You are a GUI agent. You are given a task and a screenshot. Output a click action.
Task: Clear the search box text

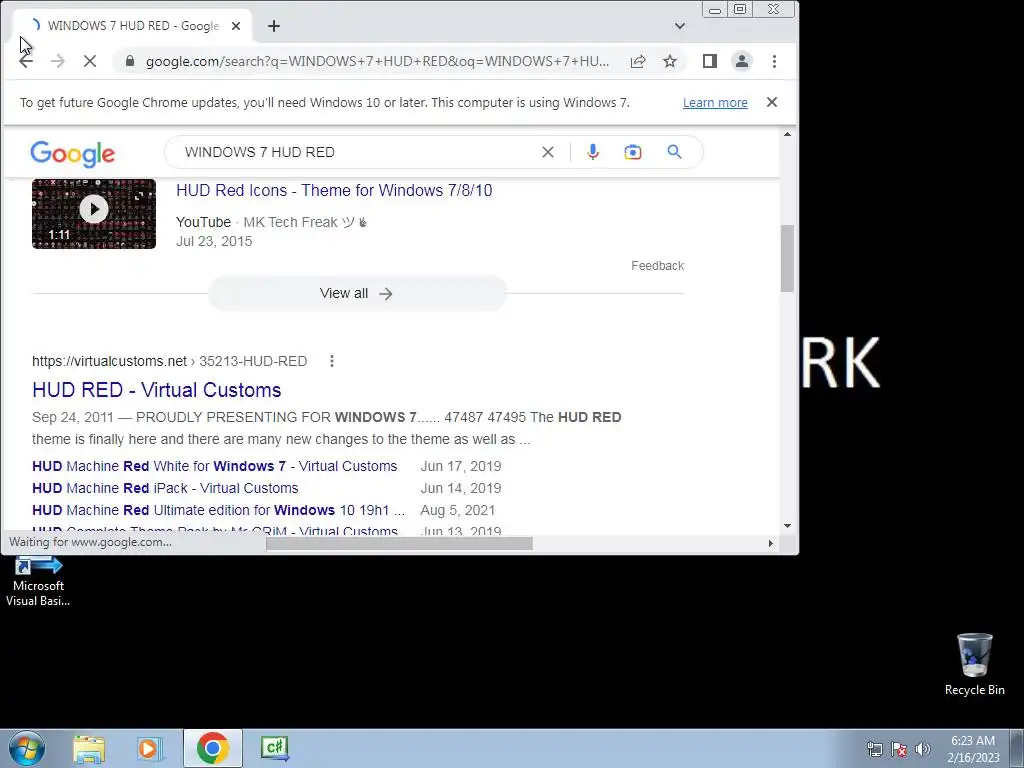548,152
